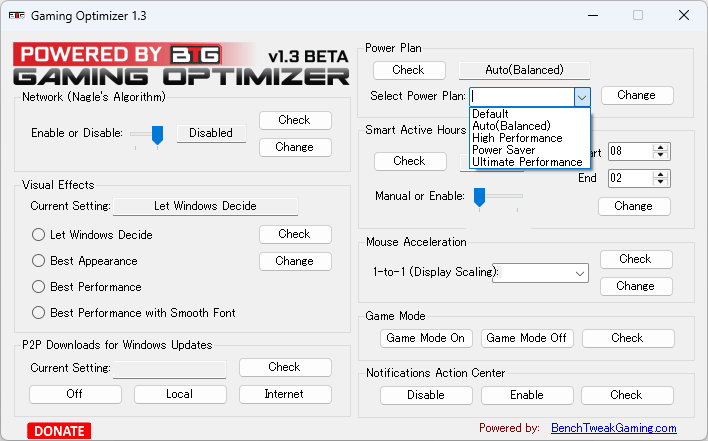Screen dimensions: 708x441
Task: Click Change in Smart Active Hours section
Action: point(634,206)
